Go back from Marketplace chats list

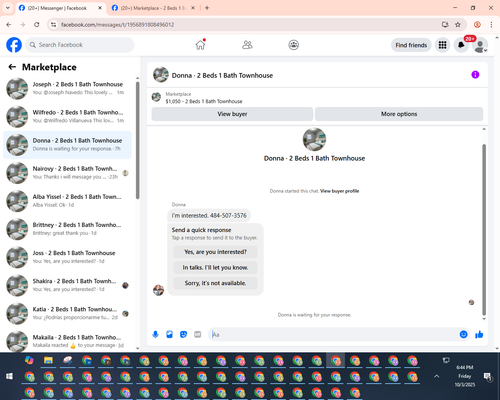pos(12,67)
